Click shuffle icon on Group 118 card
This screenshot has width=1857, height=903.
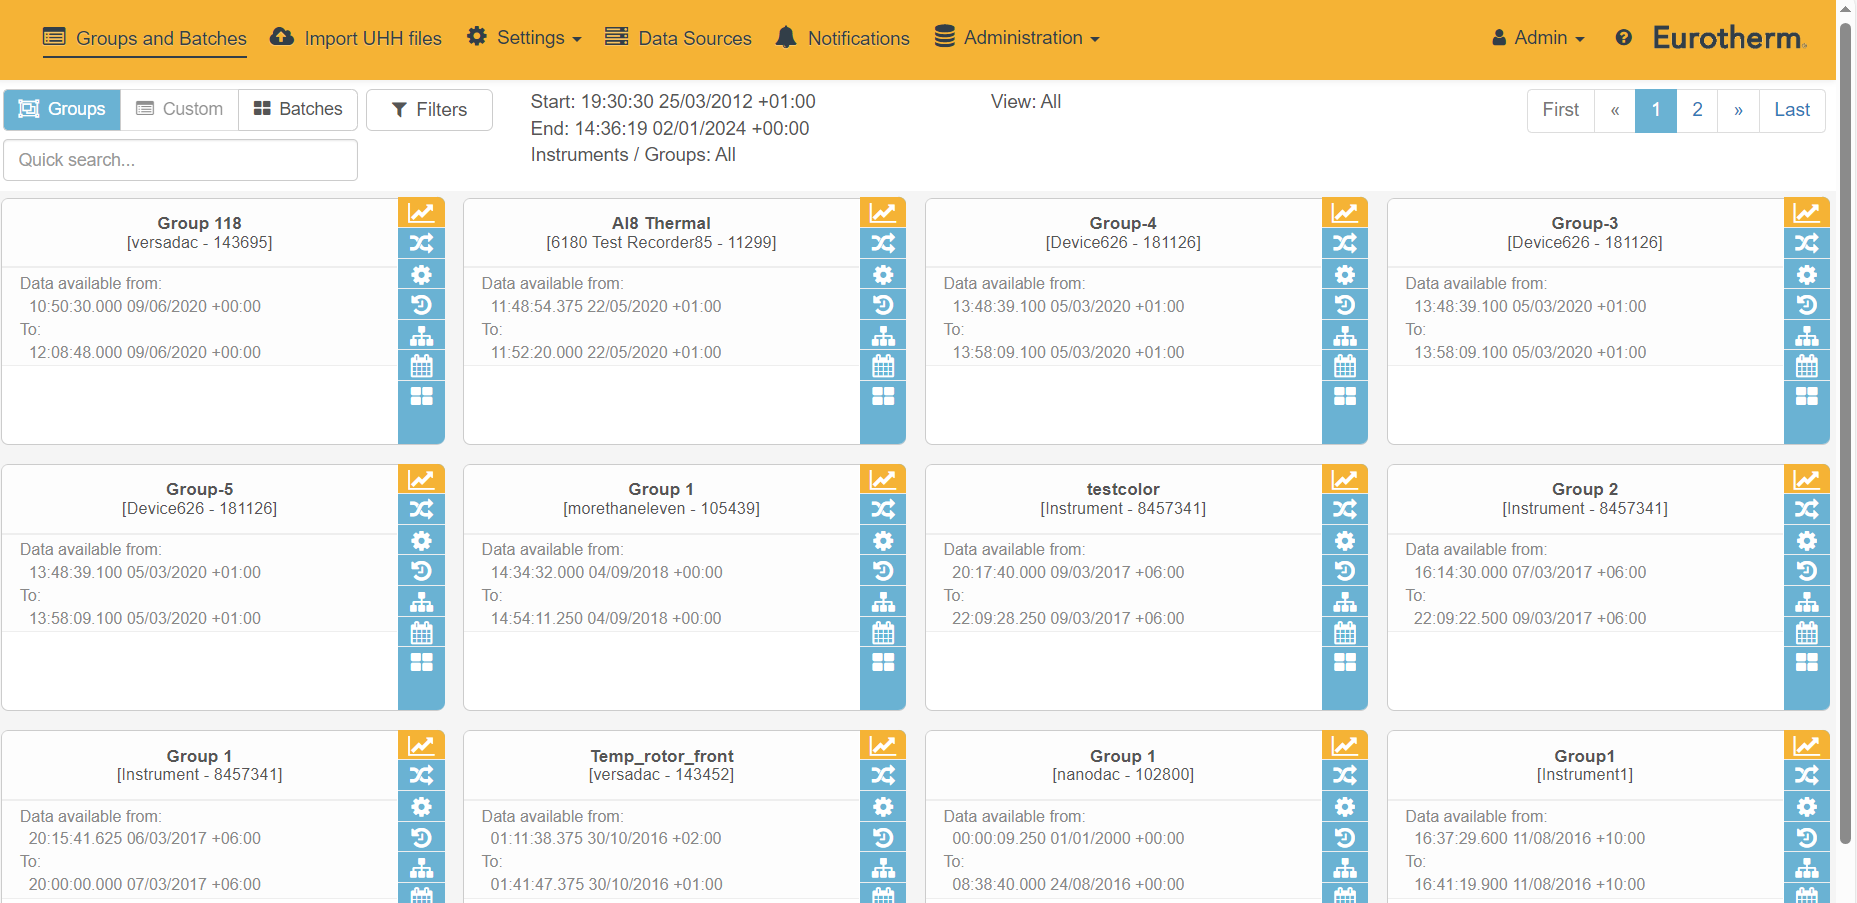[421, 243]
